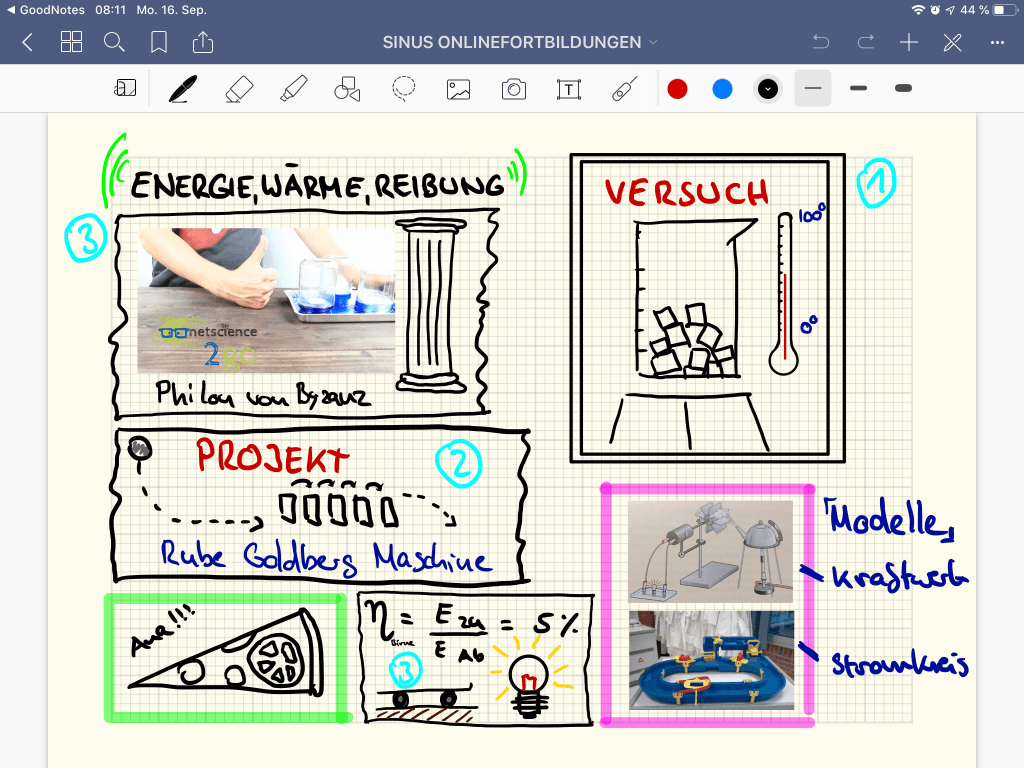
Task: Select the thinnest stroke width
Action: coord(813,89)
